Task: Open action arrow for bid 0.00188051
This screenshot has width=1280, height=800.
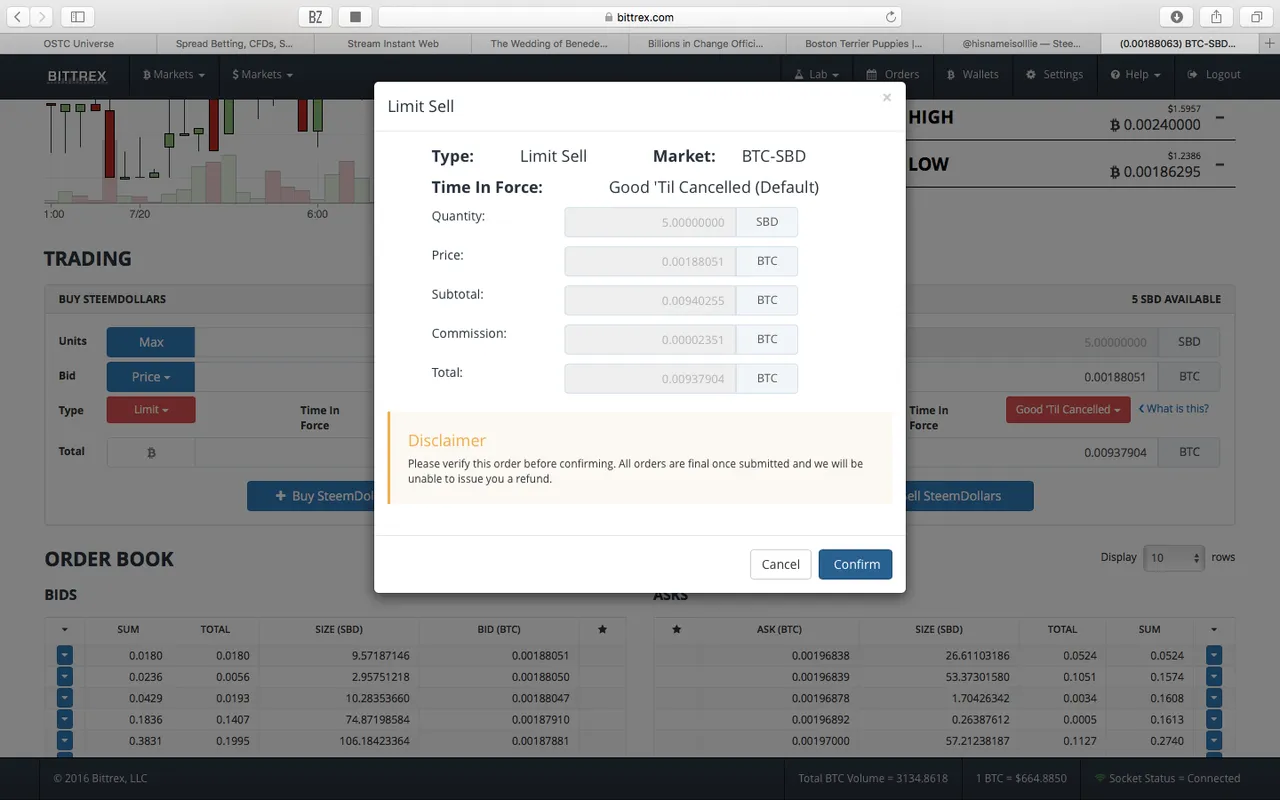Action: pos(65,656)
